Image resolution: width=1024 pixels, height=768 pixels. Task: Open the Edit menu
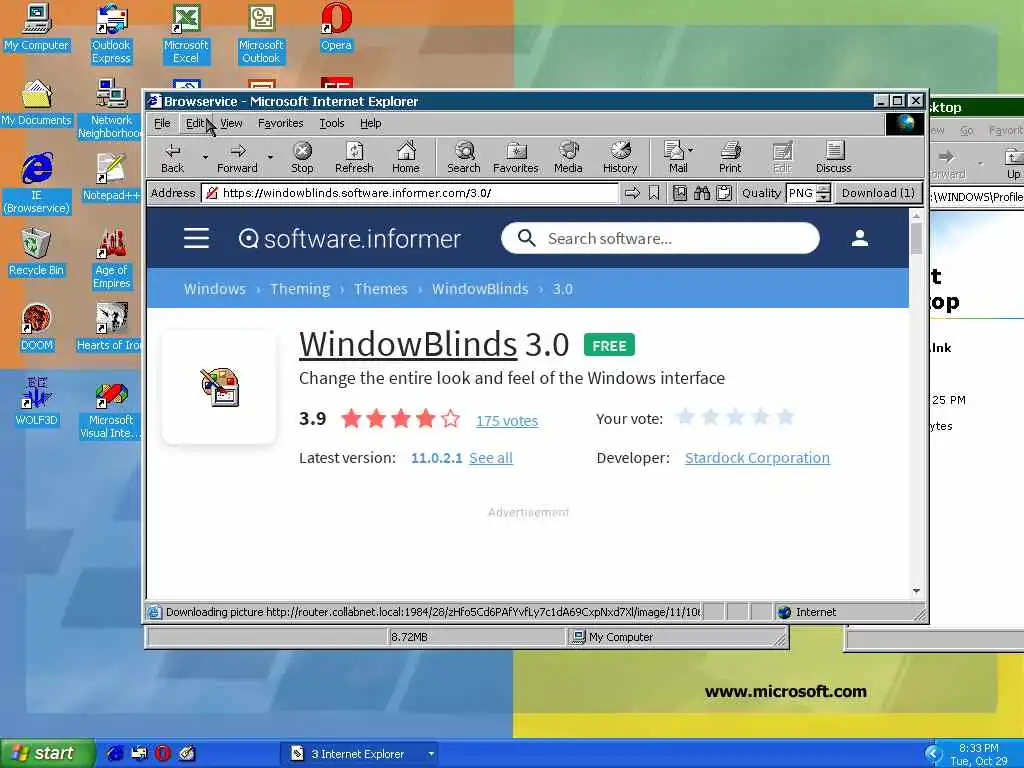(x=195, y=123)
